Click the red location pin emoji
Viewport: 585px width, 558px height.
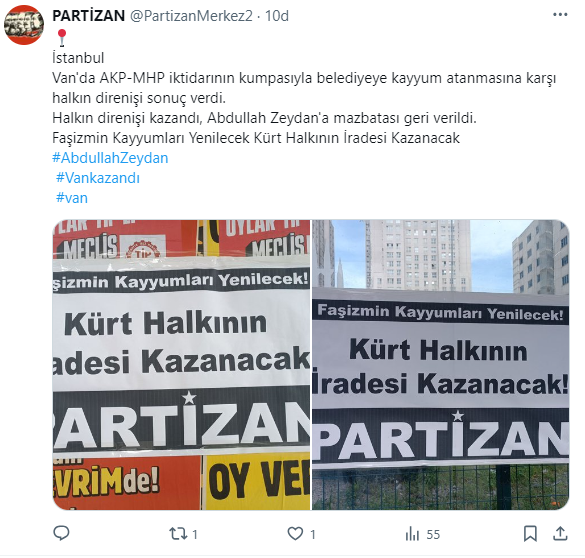[x=62, y=38]
